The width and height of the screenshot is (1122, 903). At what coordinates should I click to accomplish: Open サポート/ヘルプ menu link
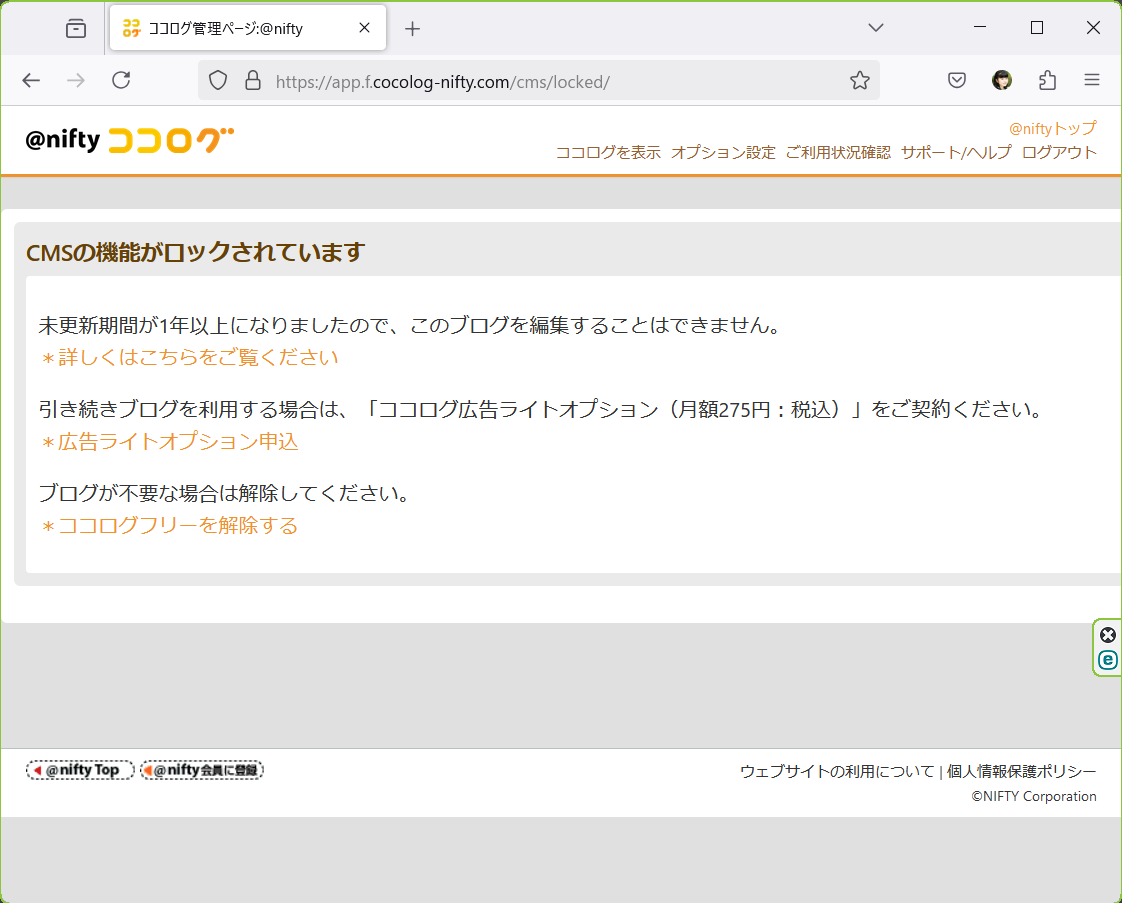[x=956, y=152]
